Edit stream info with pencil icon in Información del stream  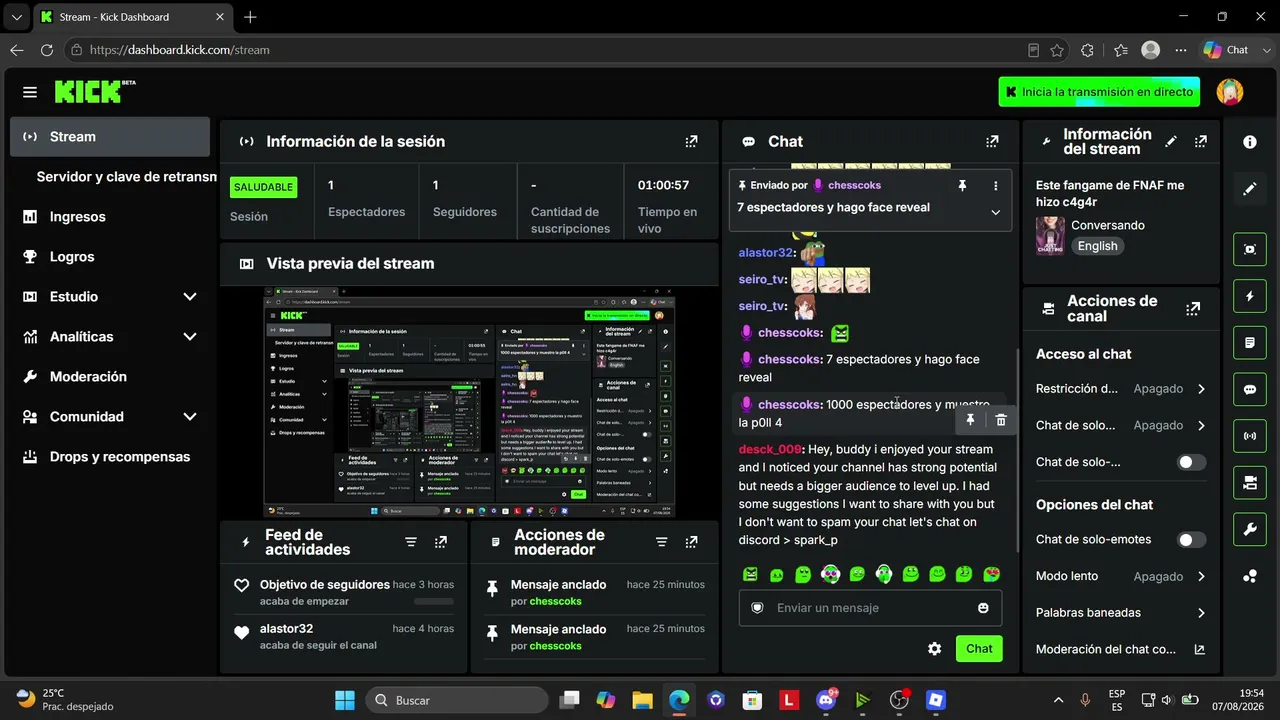click(x=1171, y=142)
